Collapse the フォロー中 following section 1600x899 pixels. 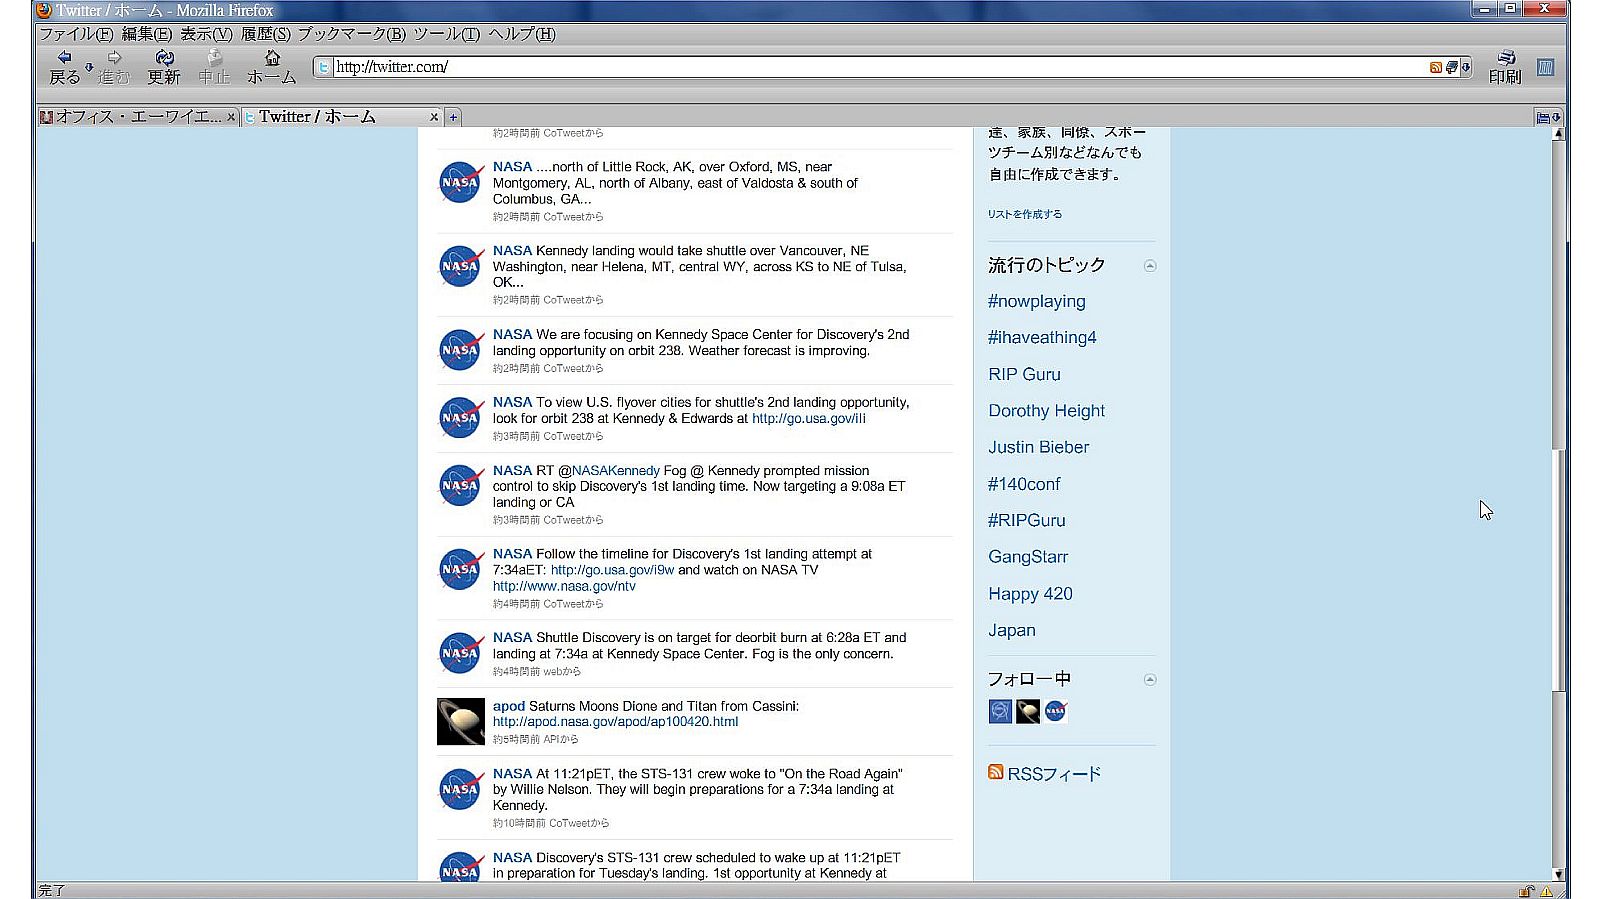[1150, 680]
